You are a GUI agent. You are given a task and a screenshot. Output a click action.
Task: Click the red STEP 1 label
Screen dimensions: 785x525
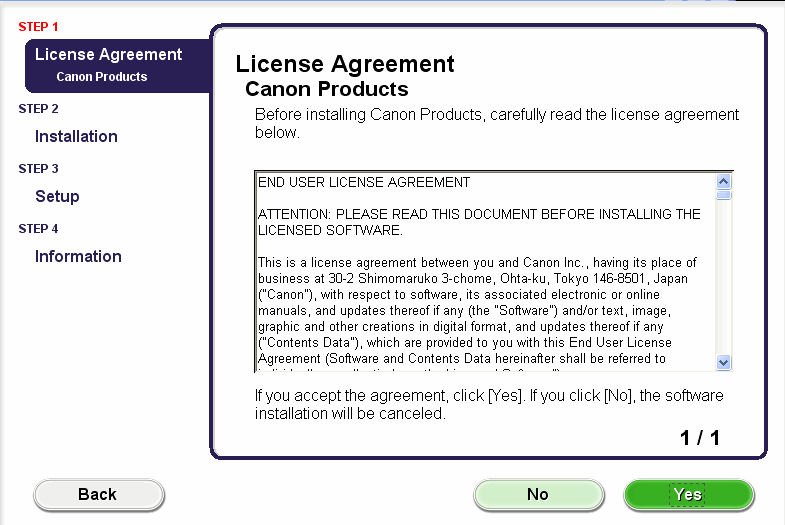pyautogui.click(x=38, y=27)
